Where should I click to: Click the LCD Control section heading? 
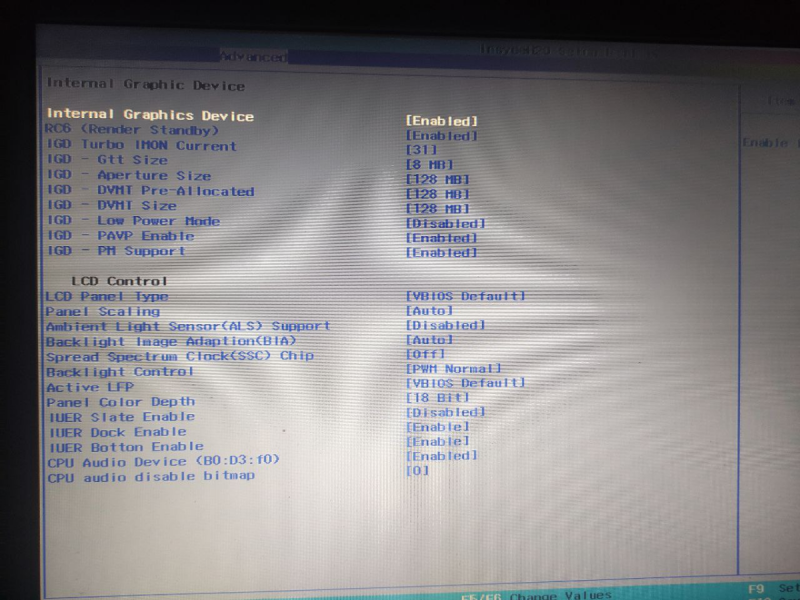coord(119,281)
